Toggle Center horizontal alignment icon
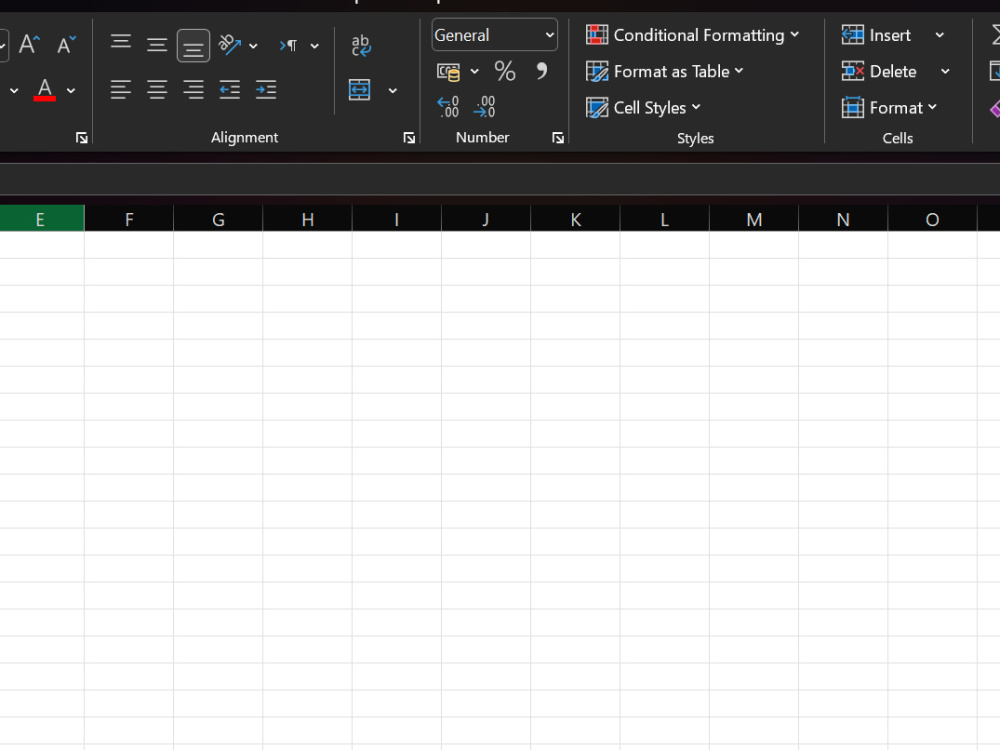Viewport: 1000px width, 750px height. click(157, 89)
